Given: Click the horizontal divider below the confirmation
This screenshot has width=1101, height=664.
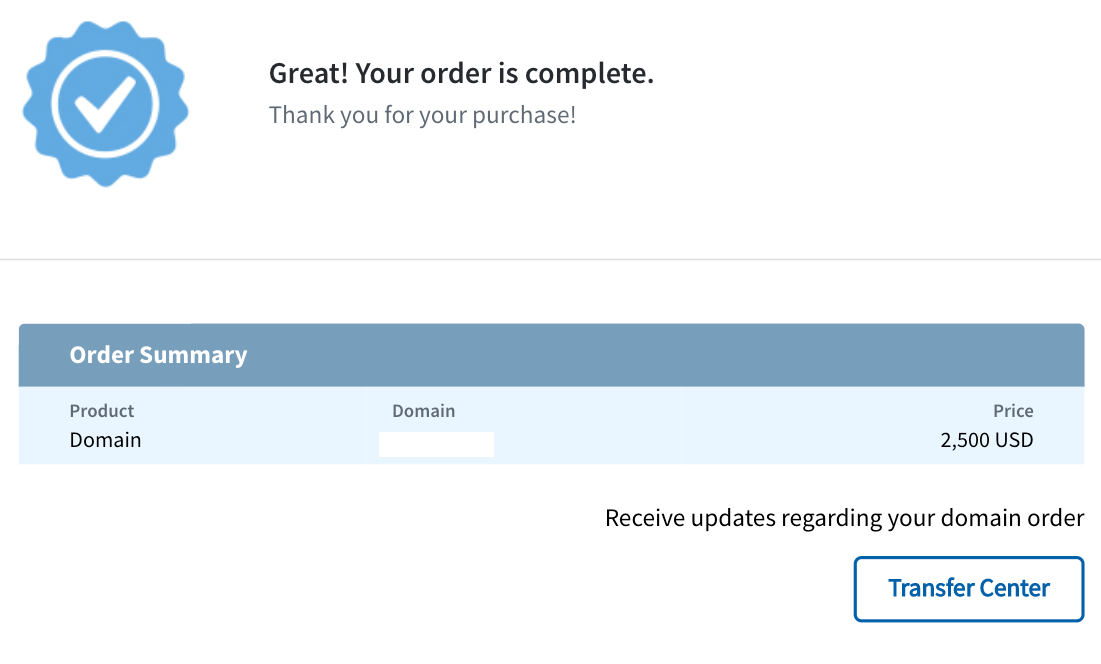Looking at the screenshot, I should coord(550,260).
